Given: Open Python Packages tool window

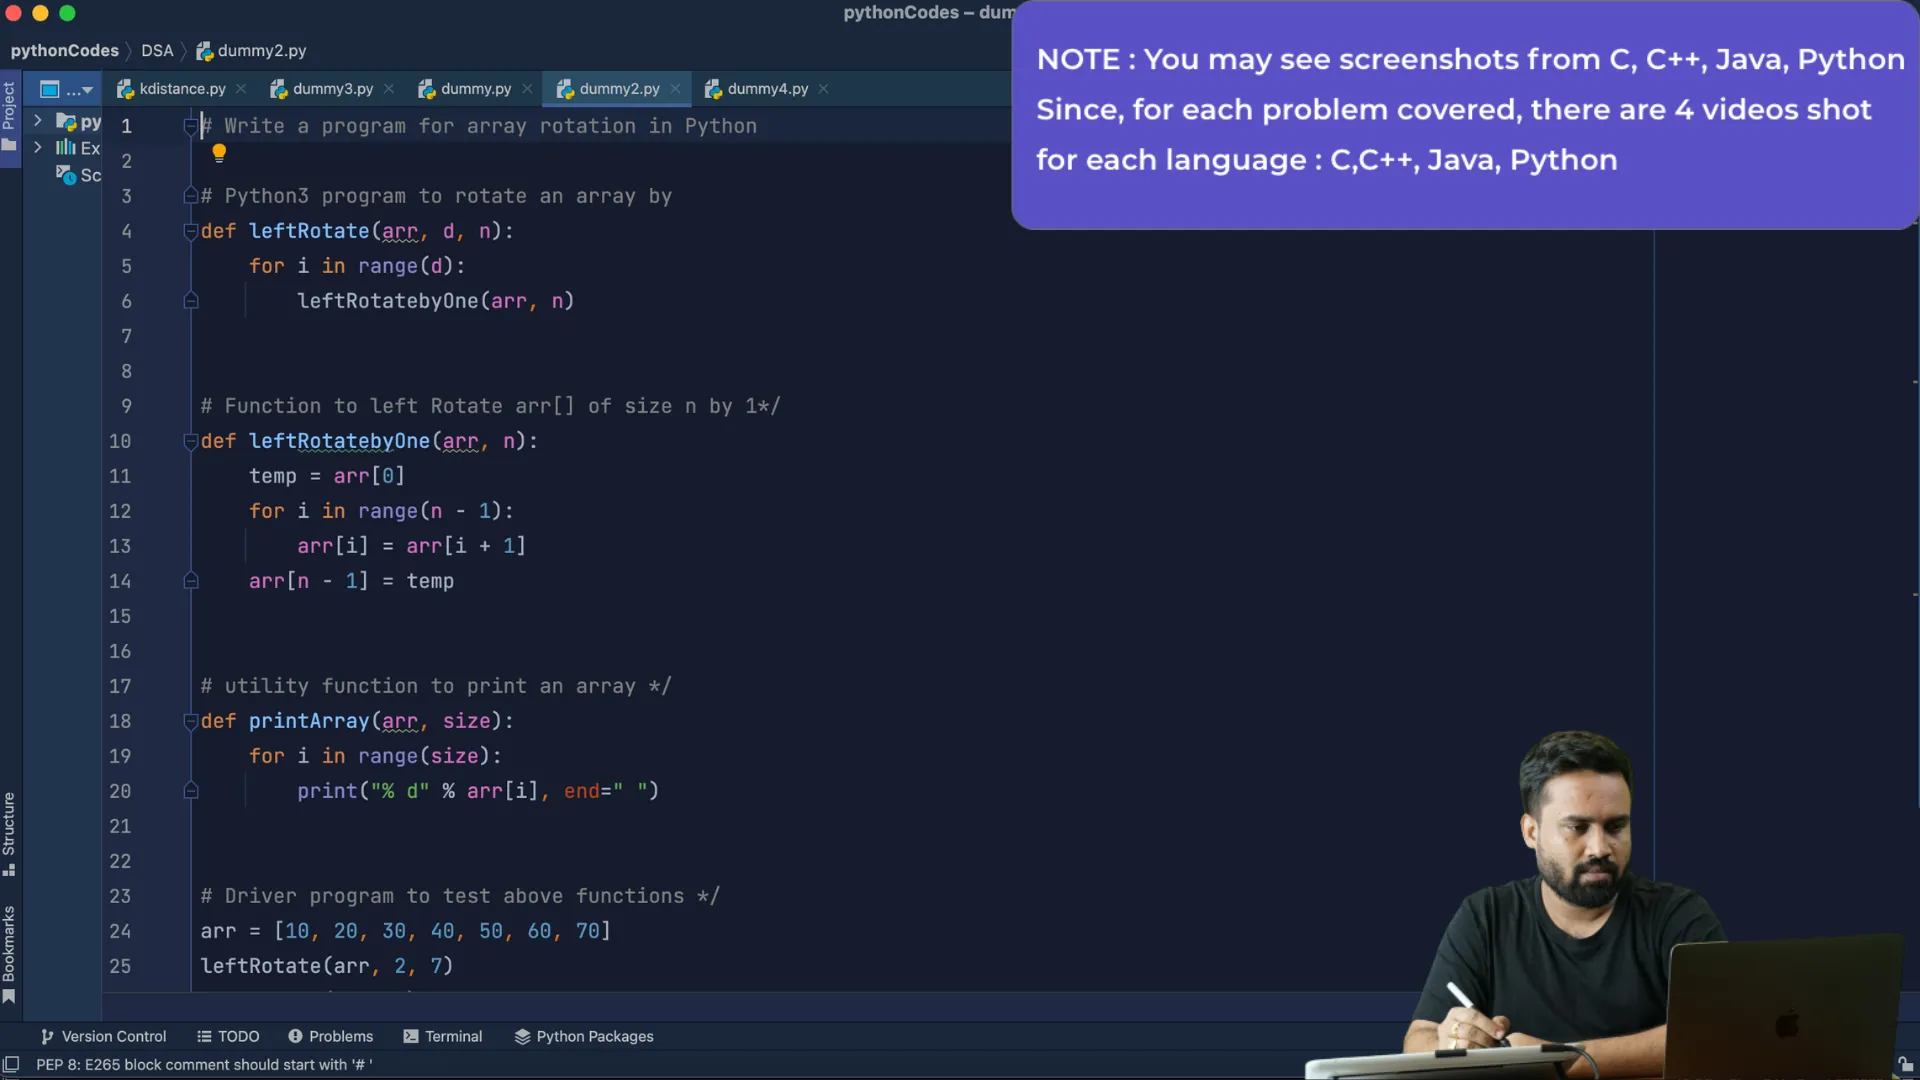Looking at the screenshot, I should click(x=584, y=1036).
